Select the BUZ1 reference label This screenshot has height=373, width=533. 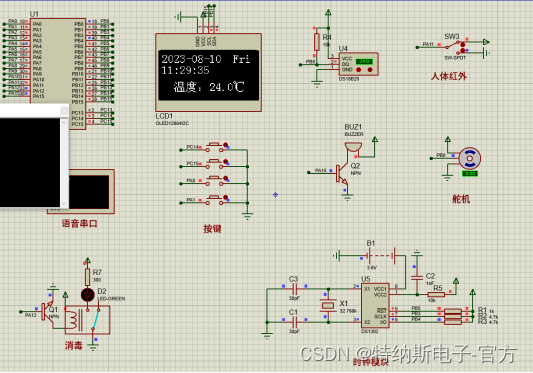(x=353, y=127)
